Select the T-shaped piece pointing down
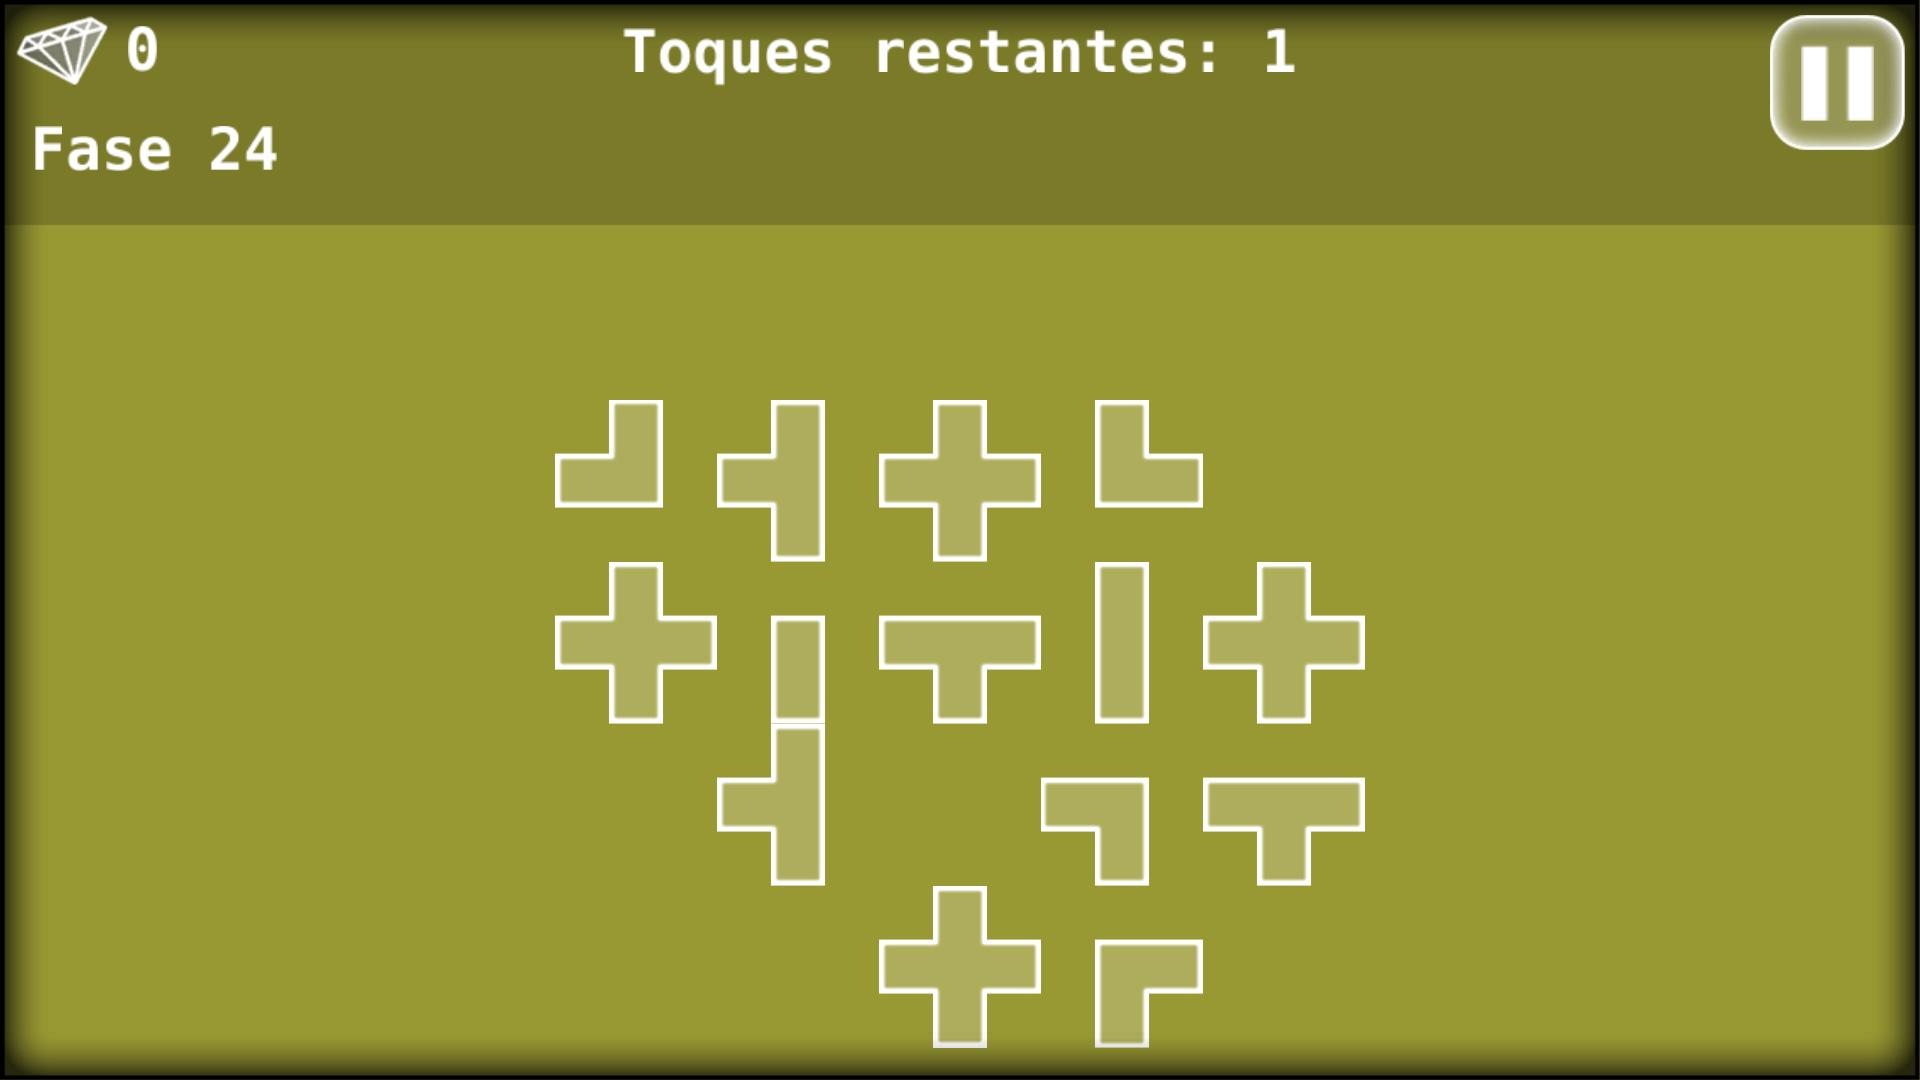This screenshot has height=1080, width=1920. point(956,646)
